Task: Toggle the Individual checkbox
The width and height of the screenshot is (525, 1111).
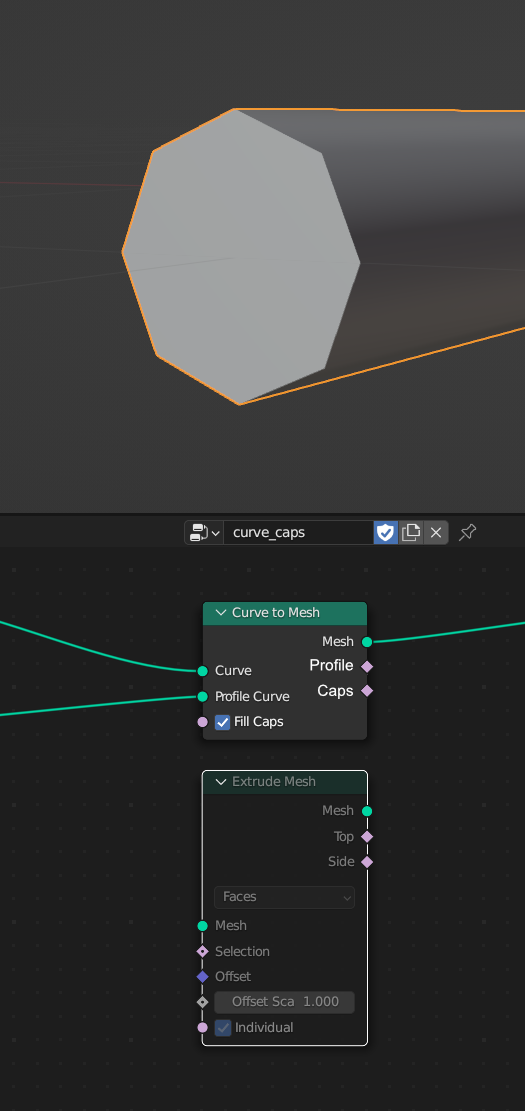Action: tap(223, 1027)
